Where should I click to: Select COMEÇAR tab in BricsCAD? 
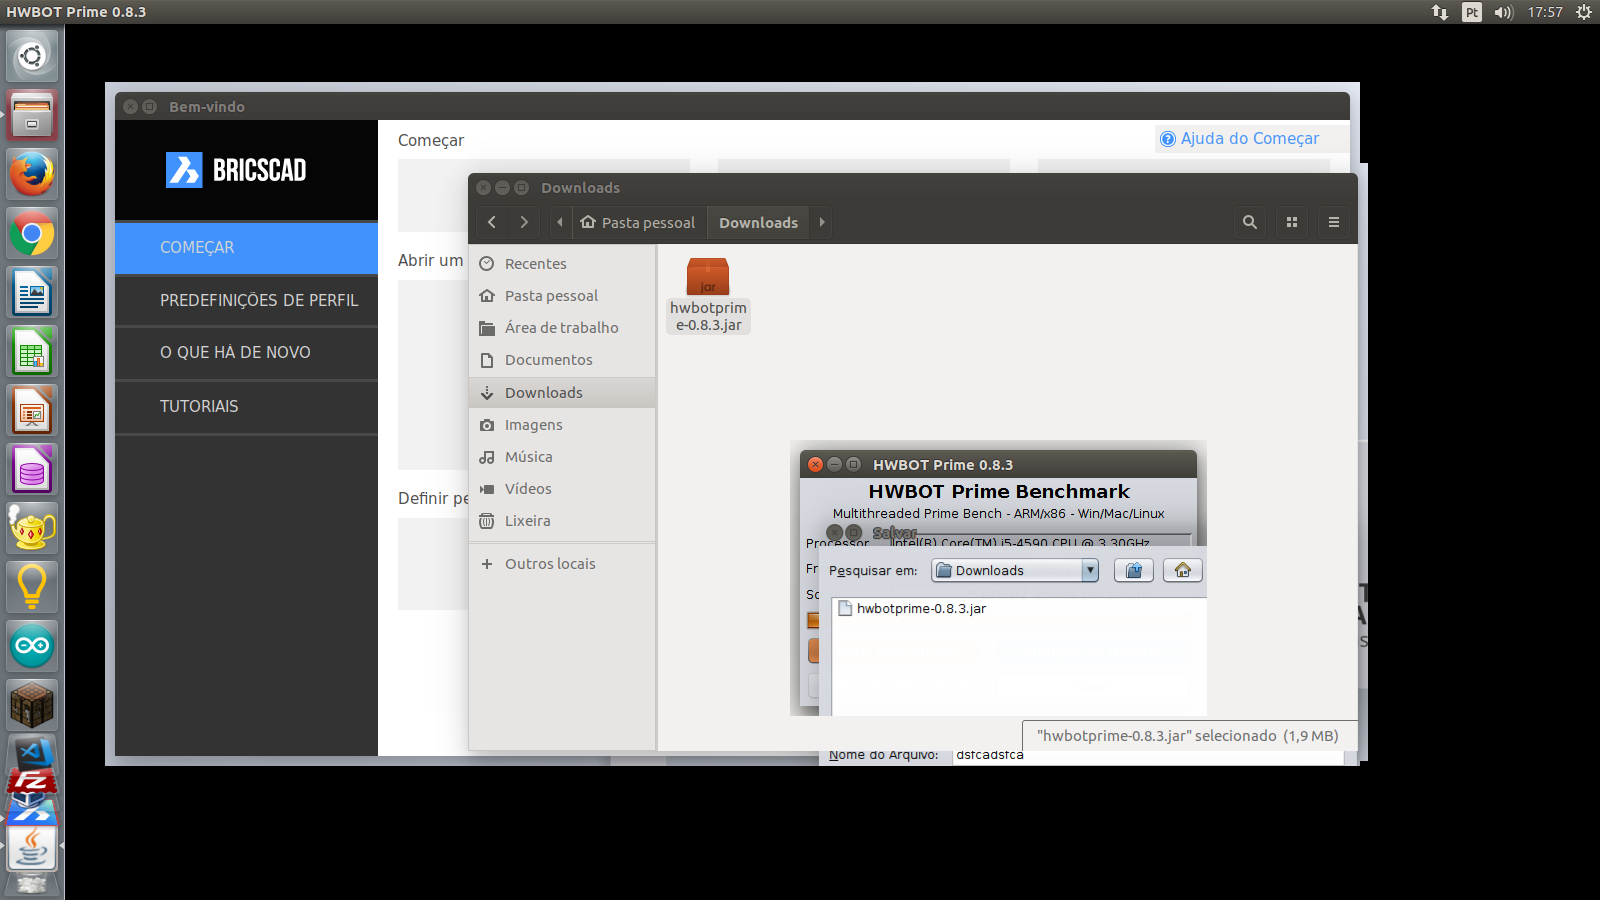246,248
